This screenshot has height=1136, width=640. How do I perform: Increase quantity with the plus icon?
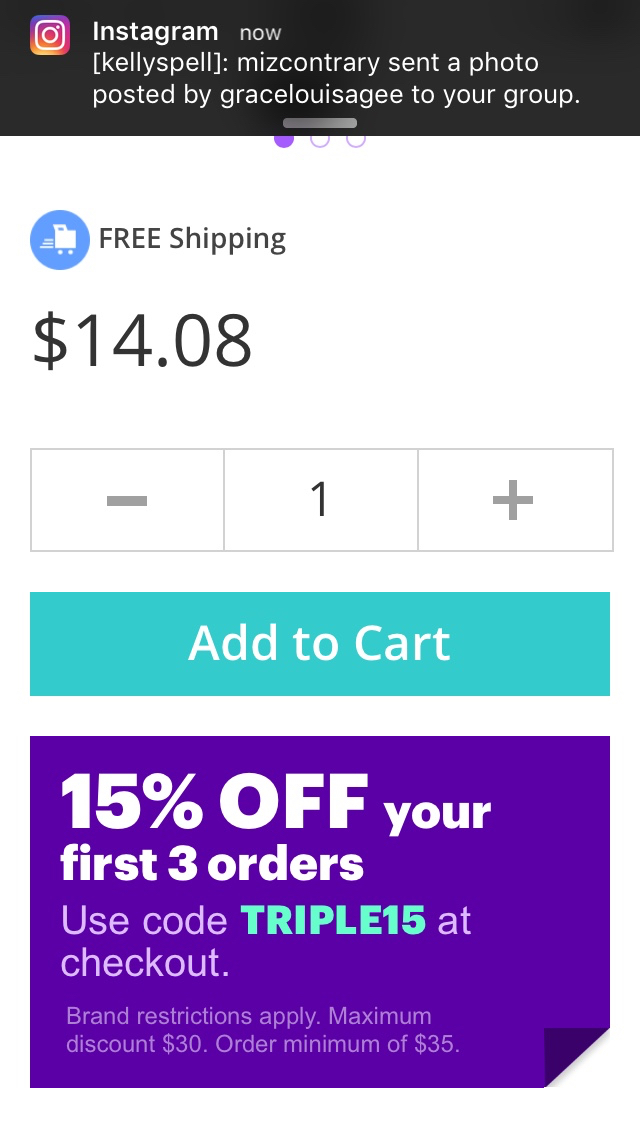(513, 500)
